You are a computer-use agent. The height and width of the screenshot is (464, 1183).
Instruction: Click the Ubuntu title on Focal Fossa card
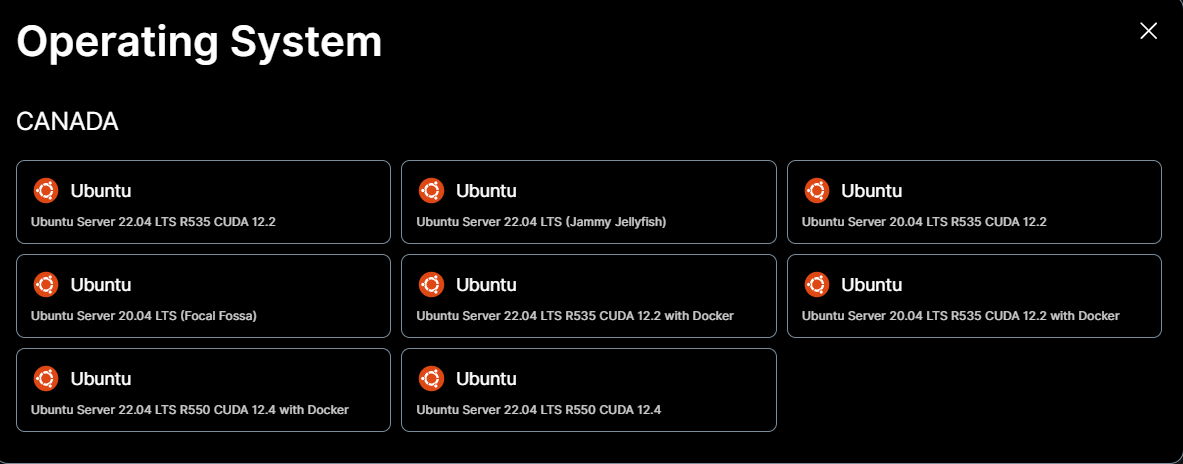(x=101, y=284)
